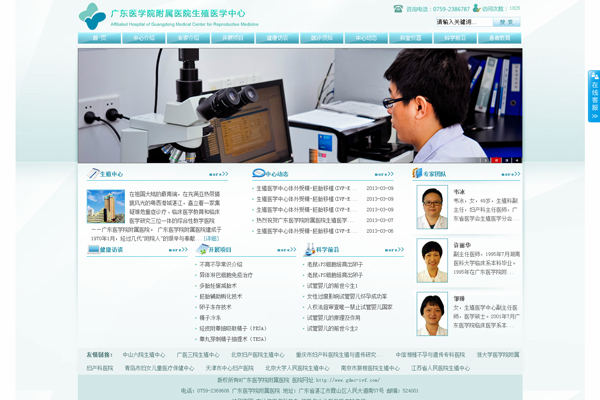Image resolution: width=600 pixels, height=400 pixels.
Task: Open the 中心介绍 navigation tab
Action: tap(144, 38)
